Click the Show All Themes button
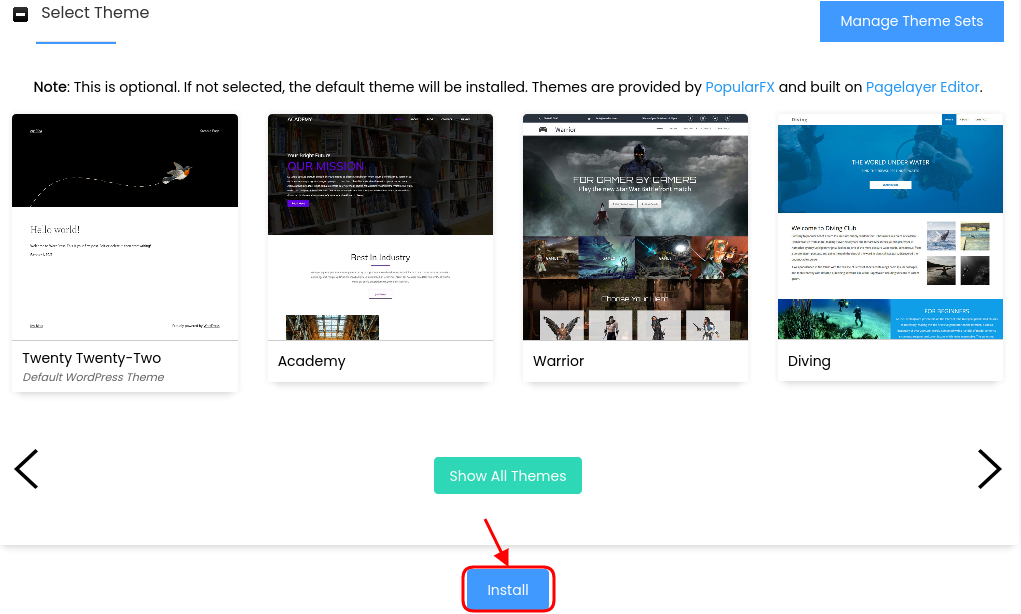 coord(508,476)
